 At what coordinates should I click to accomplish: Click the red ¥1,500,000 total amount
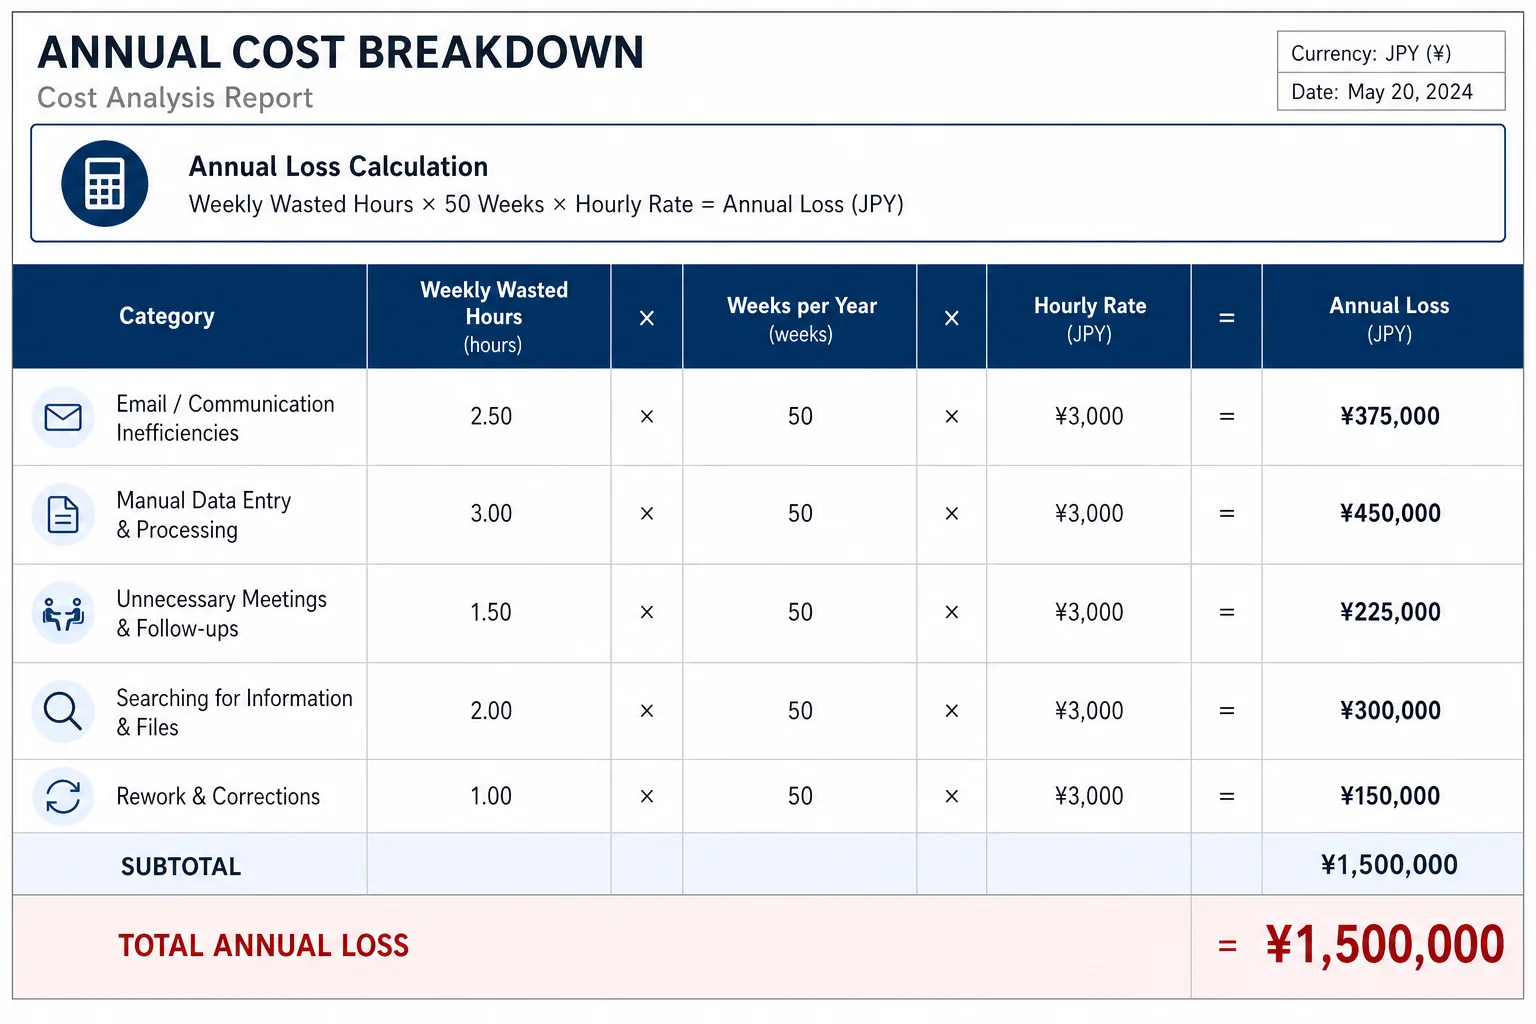click(x=1385, y=945)
